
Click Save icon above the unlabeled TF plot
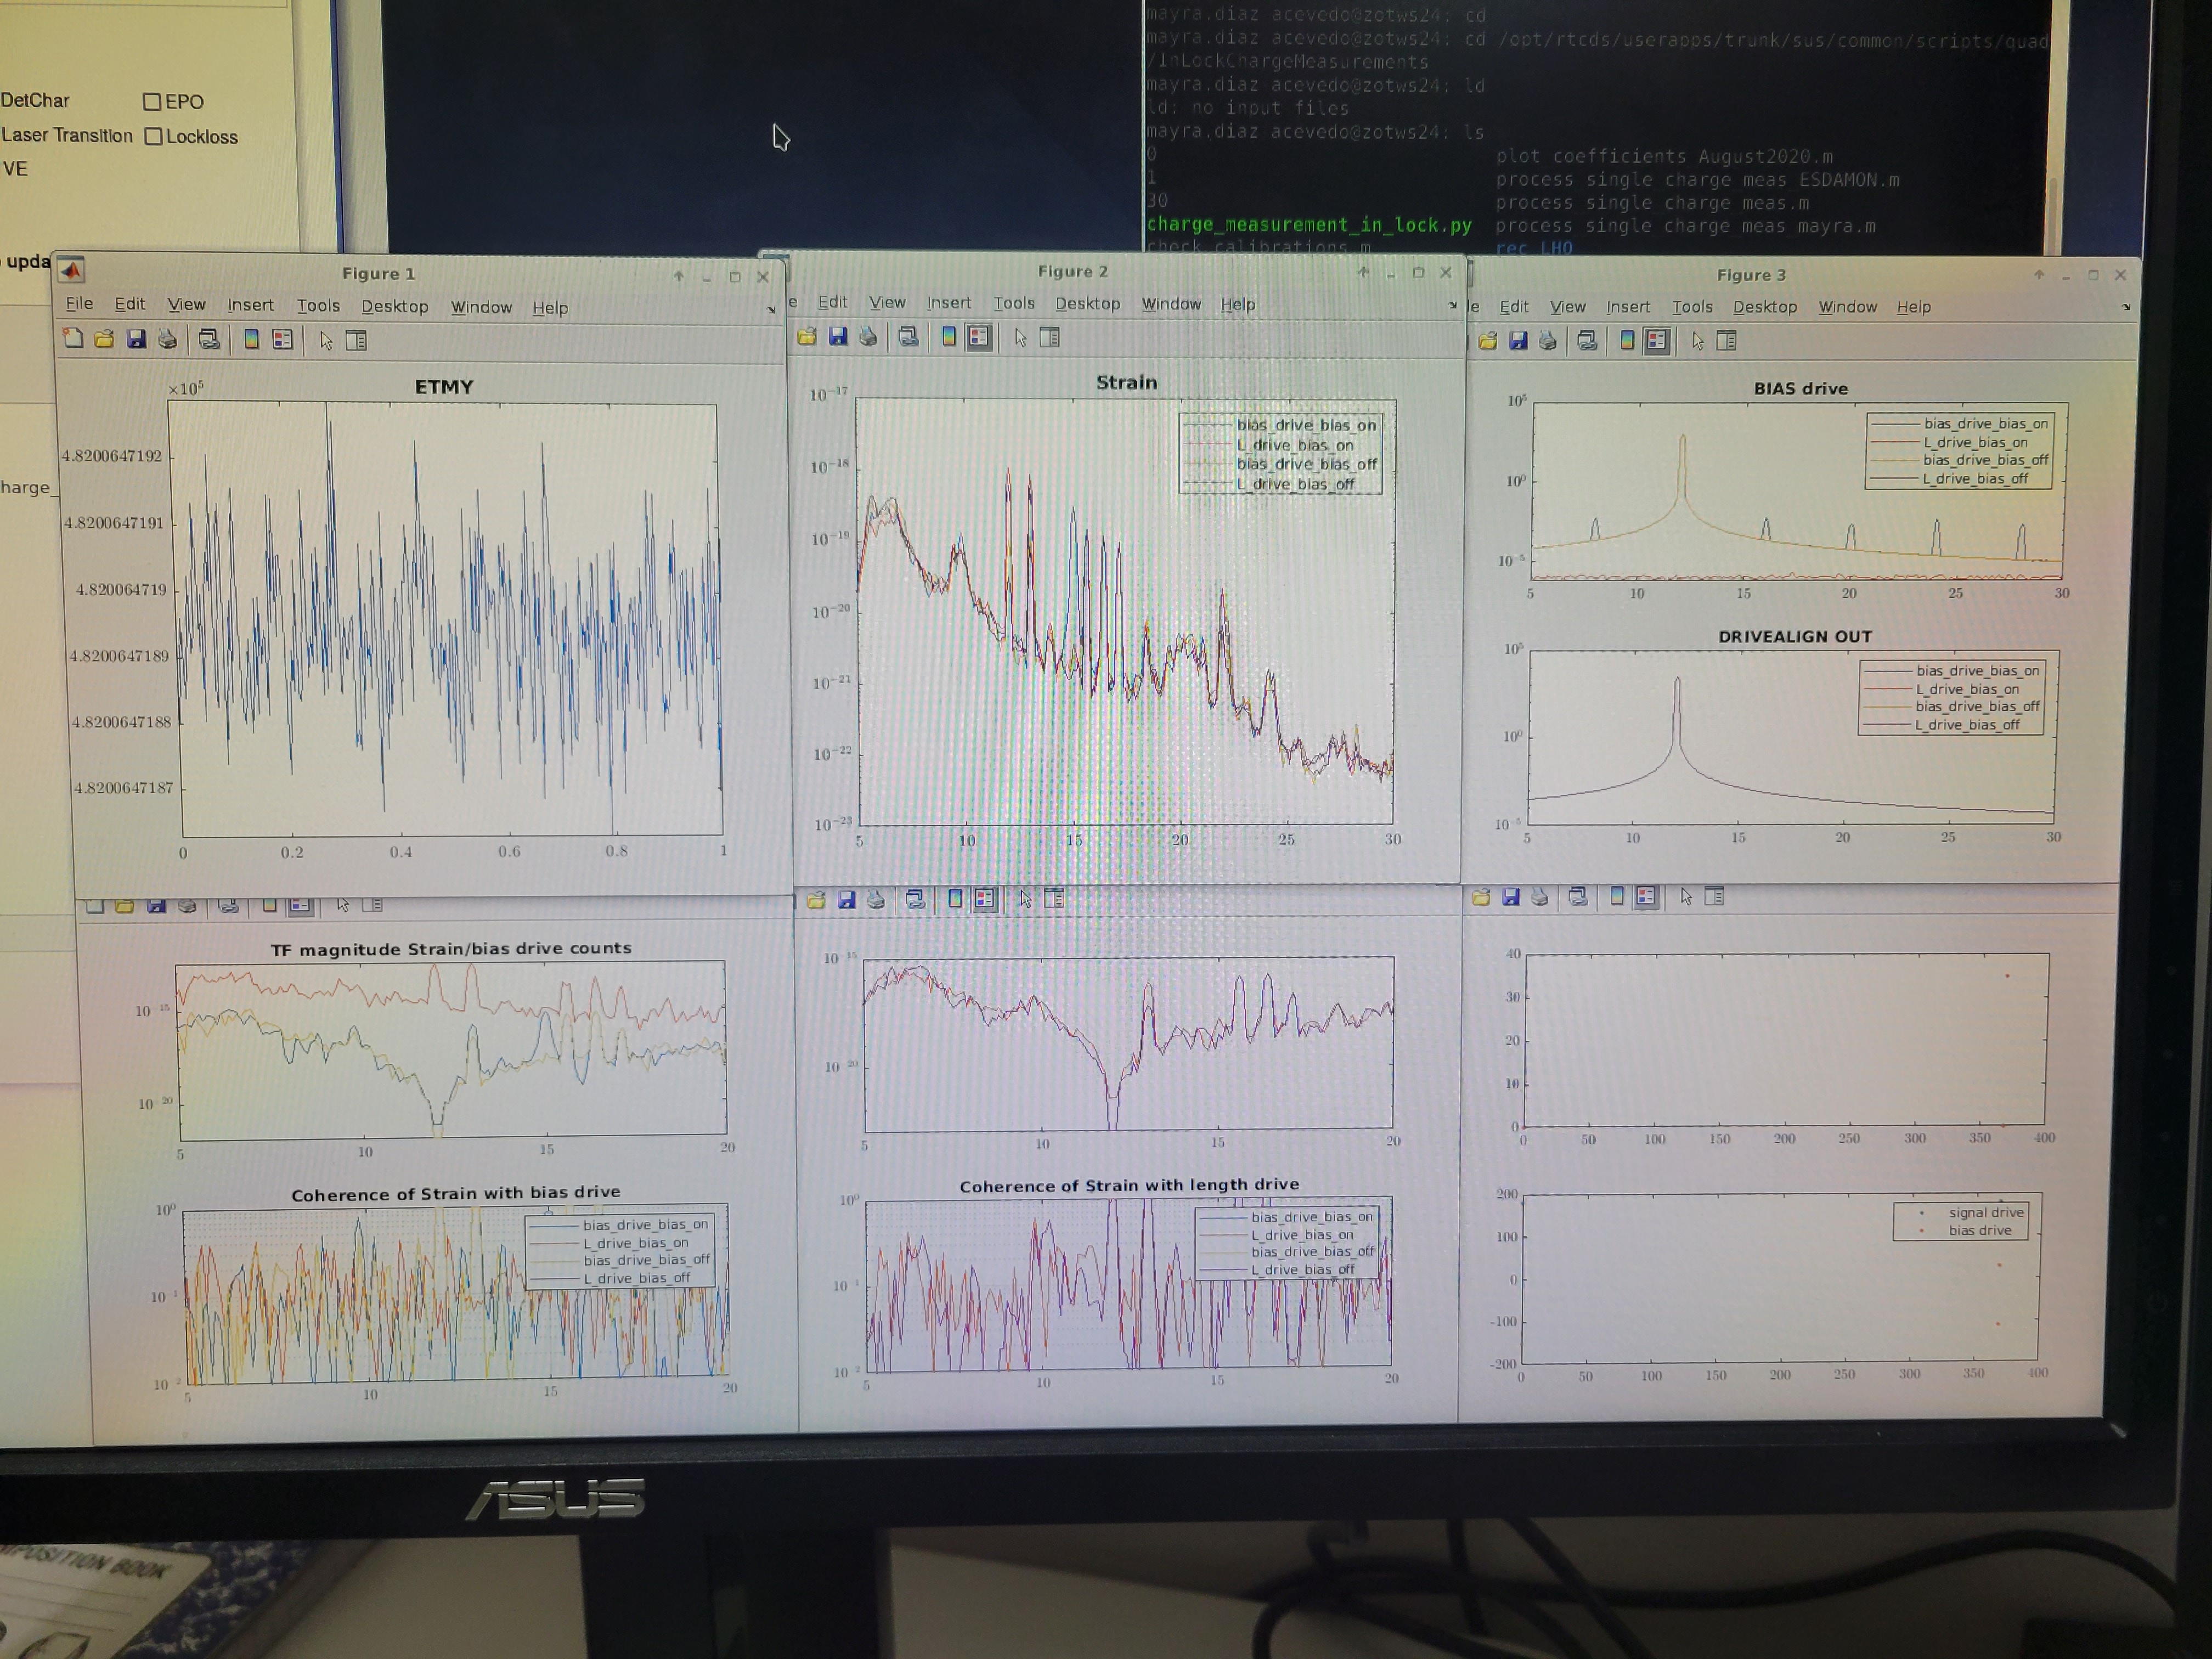(846, 899)
